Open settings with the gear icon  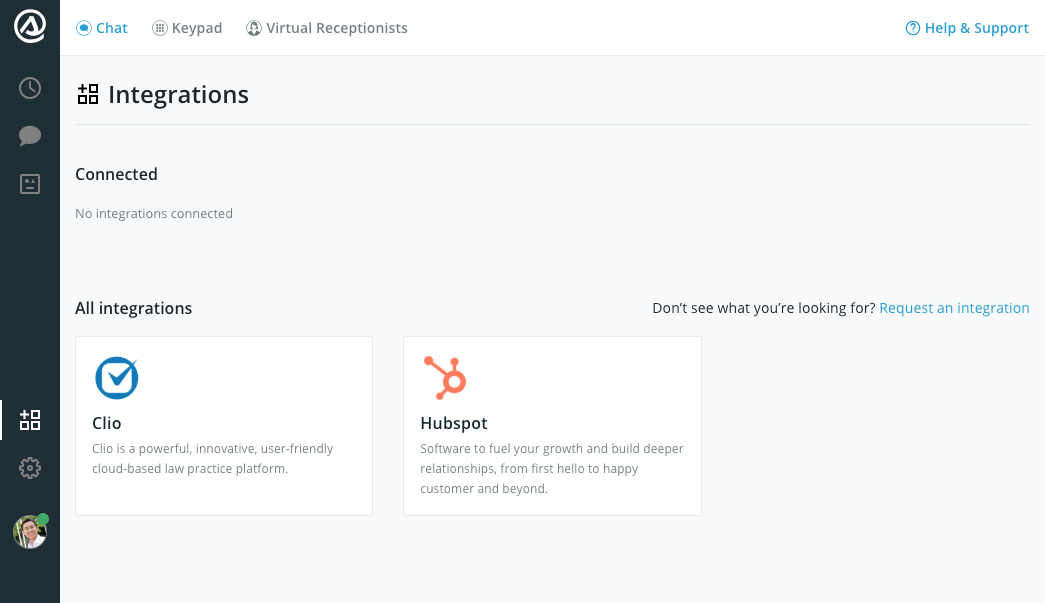click(30, 468)
